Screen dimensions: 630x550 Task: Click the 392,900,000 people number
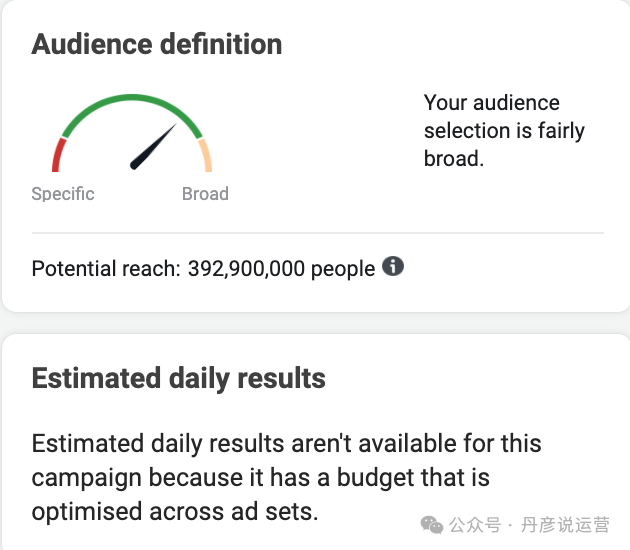tap(282, 268)
